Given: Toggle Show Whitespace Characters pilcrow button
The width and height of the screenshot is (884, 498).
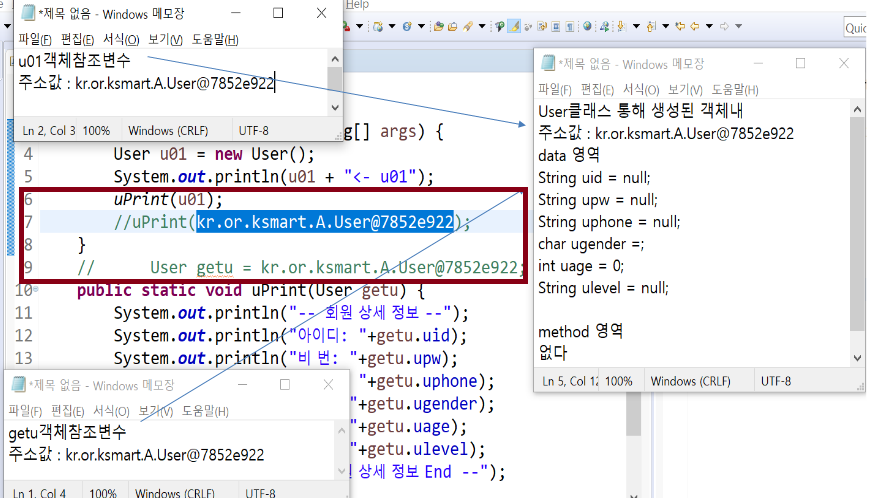Looking at the screenshot, I should click(570, 27).
